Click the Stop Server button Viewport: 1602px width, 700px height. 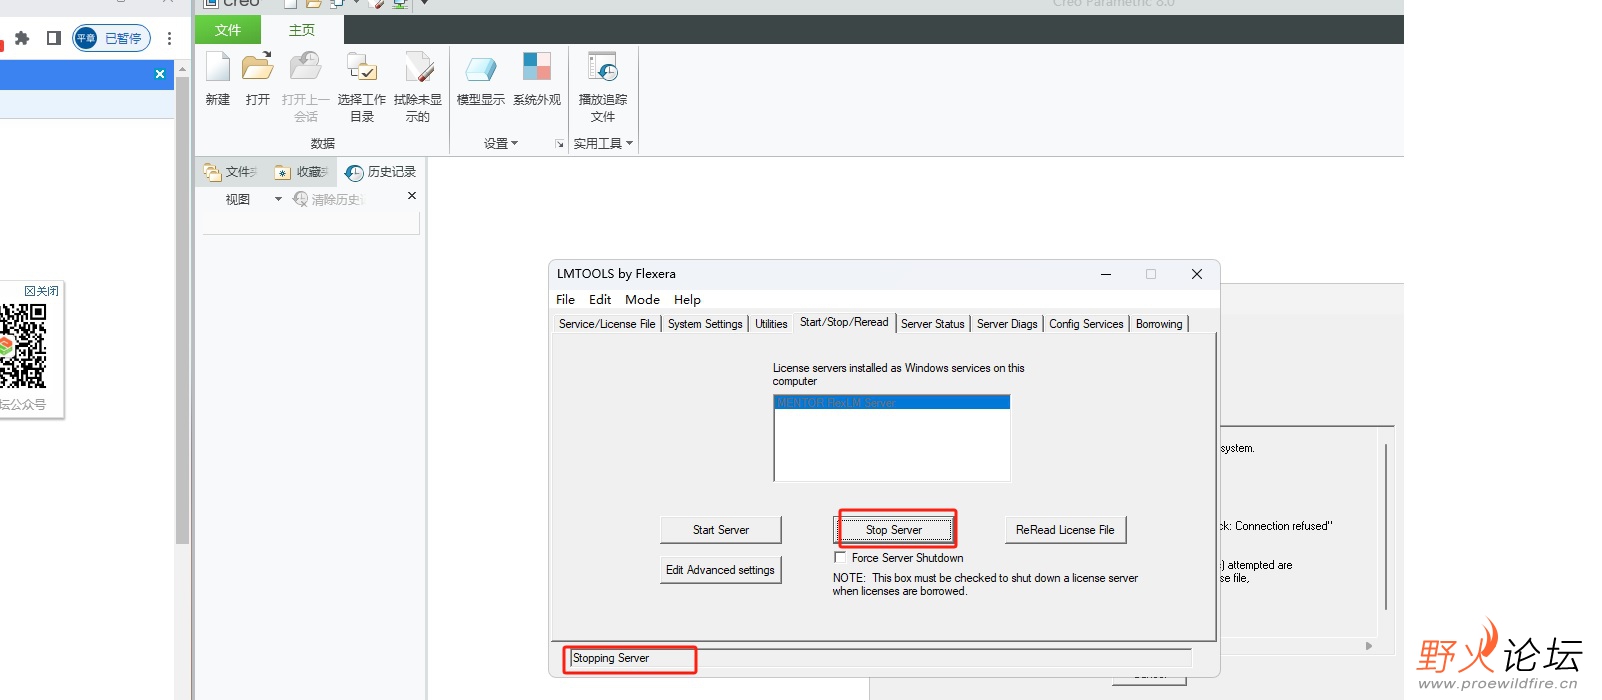point(894,530)
